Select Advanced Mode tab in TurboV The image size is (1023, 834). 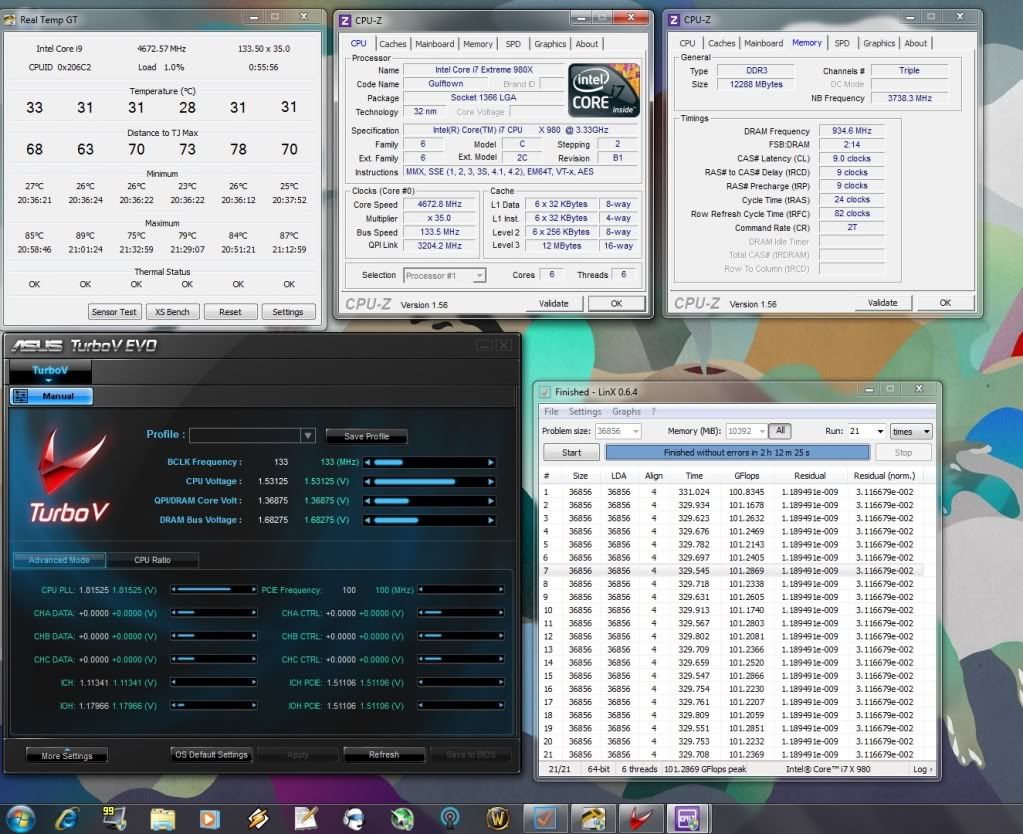[x=59, y=560]
